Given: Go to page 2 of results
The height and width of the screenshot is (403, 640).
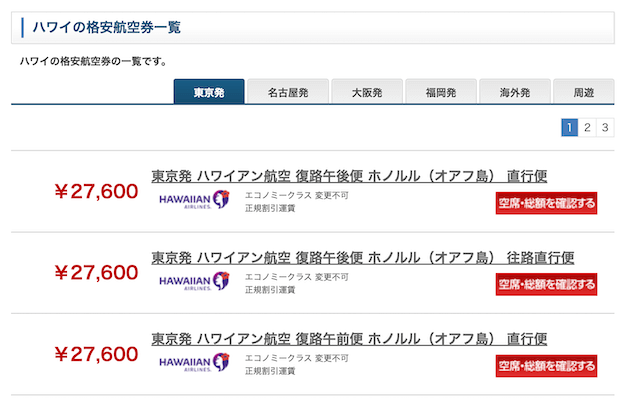Looking at the screenshot, I should (x=587, y=127).
